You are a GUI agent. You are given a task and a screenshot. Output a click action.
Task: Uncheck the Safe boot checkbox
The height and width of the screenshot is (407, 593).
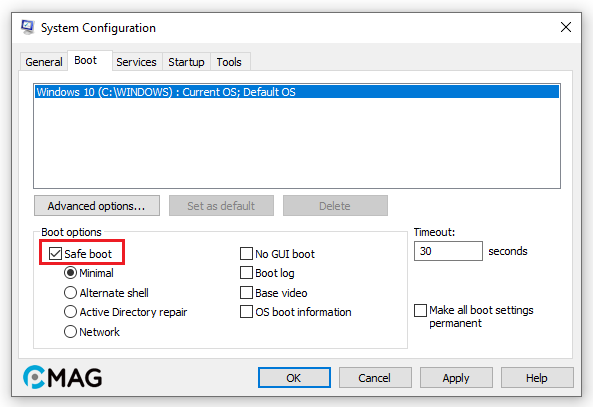(x=55, y=253)
